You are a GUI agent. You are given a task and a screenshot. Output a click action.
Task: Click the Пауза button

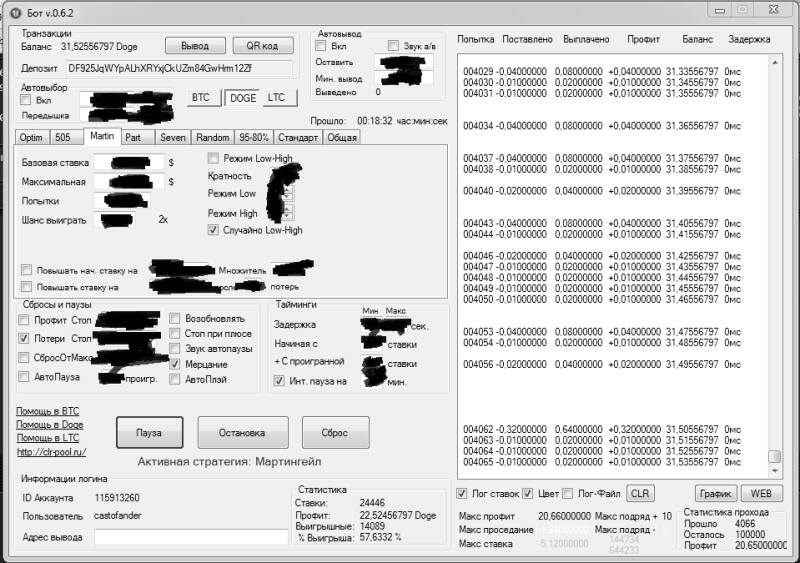click(149, 433)
